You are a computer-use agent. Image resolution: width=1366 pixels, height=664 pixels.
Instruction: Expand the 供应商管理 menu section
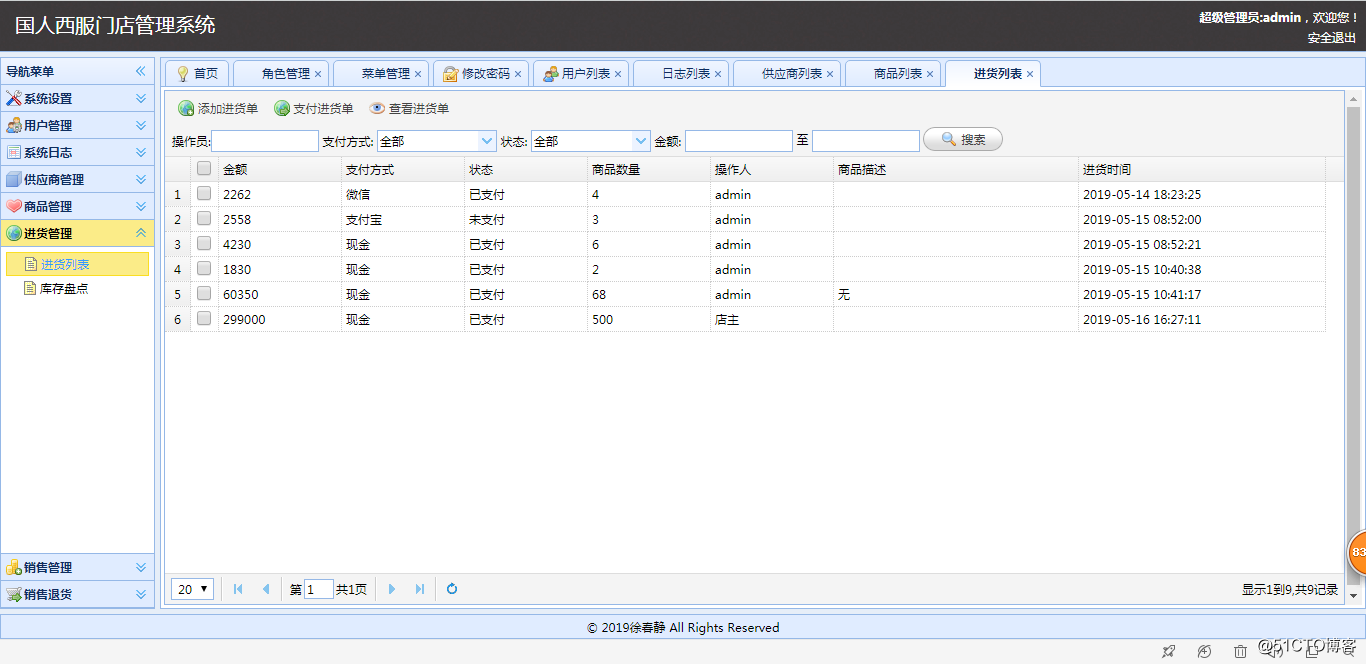pos(141,180)
